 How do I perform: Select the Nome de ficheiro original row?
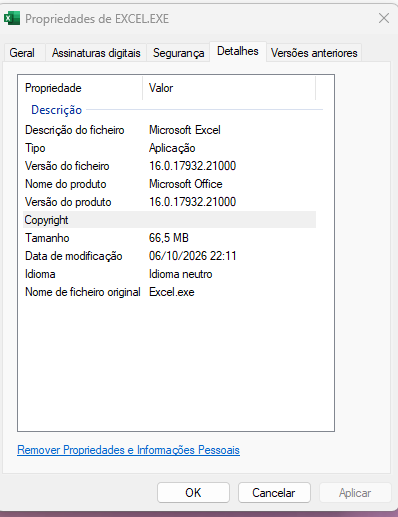tap(169, 292)
